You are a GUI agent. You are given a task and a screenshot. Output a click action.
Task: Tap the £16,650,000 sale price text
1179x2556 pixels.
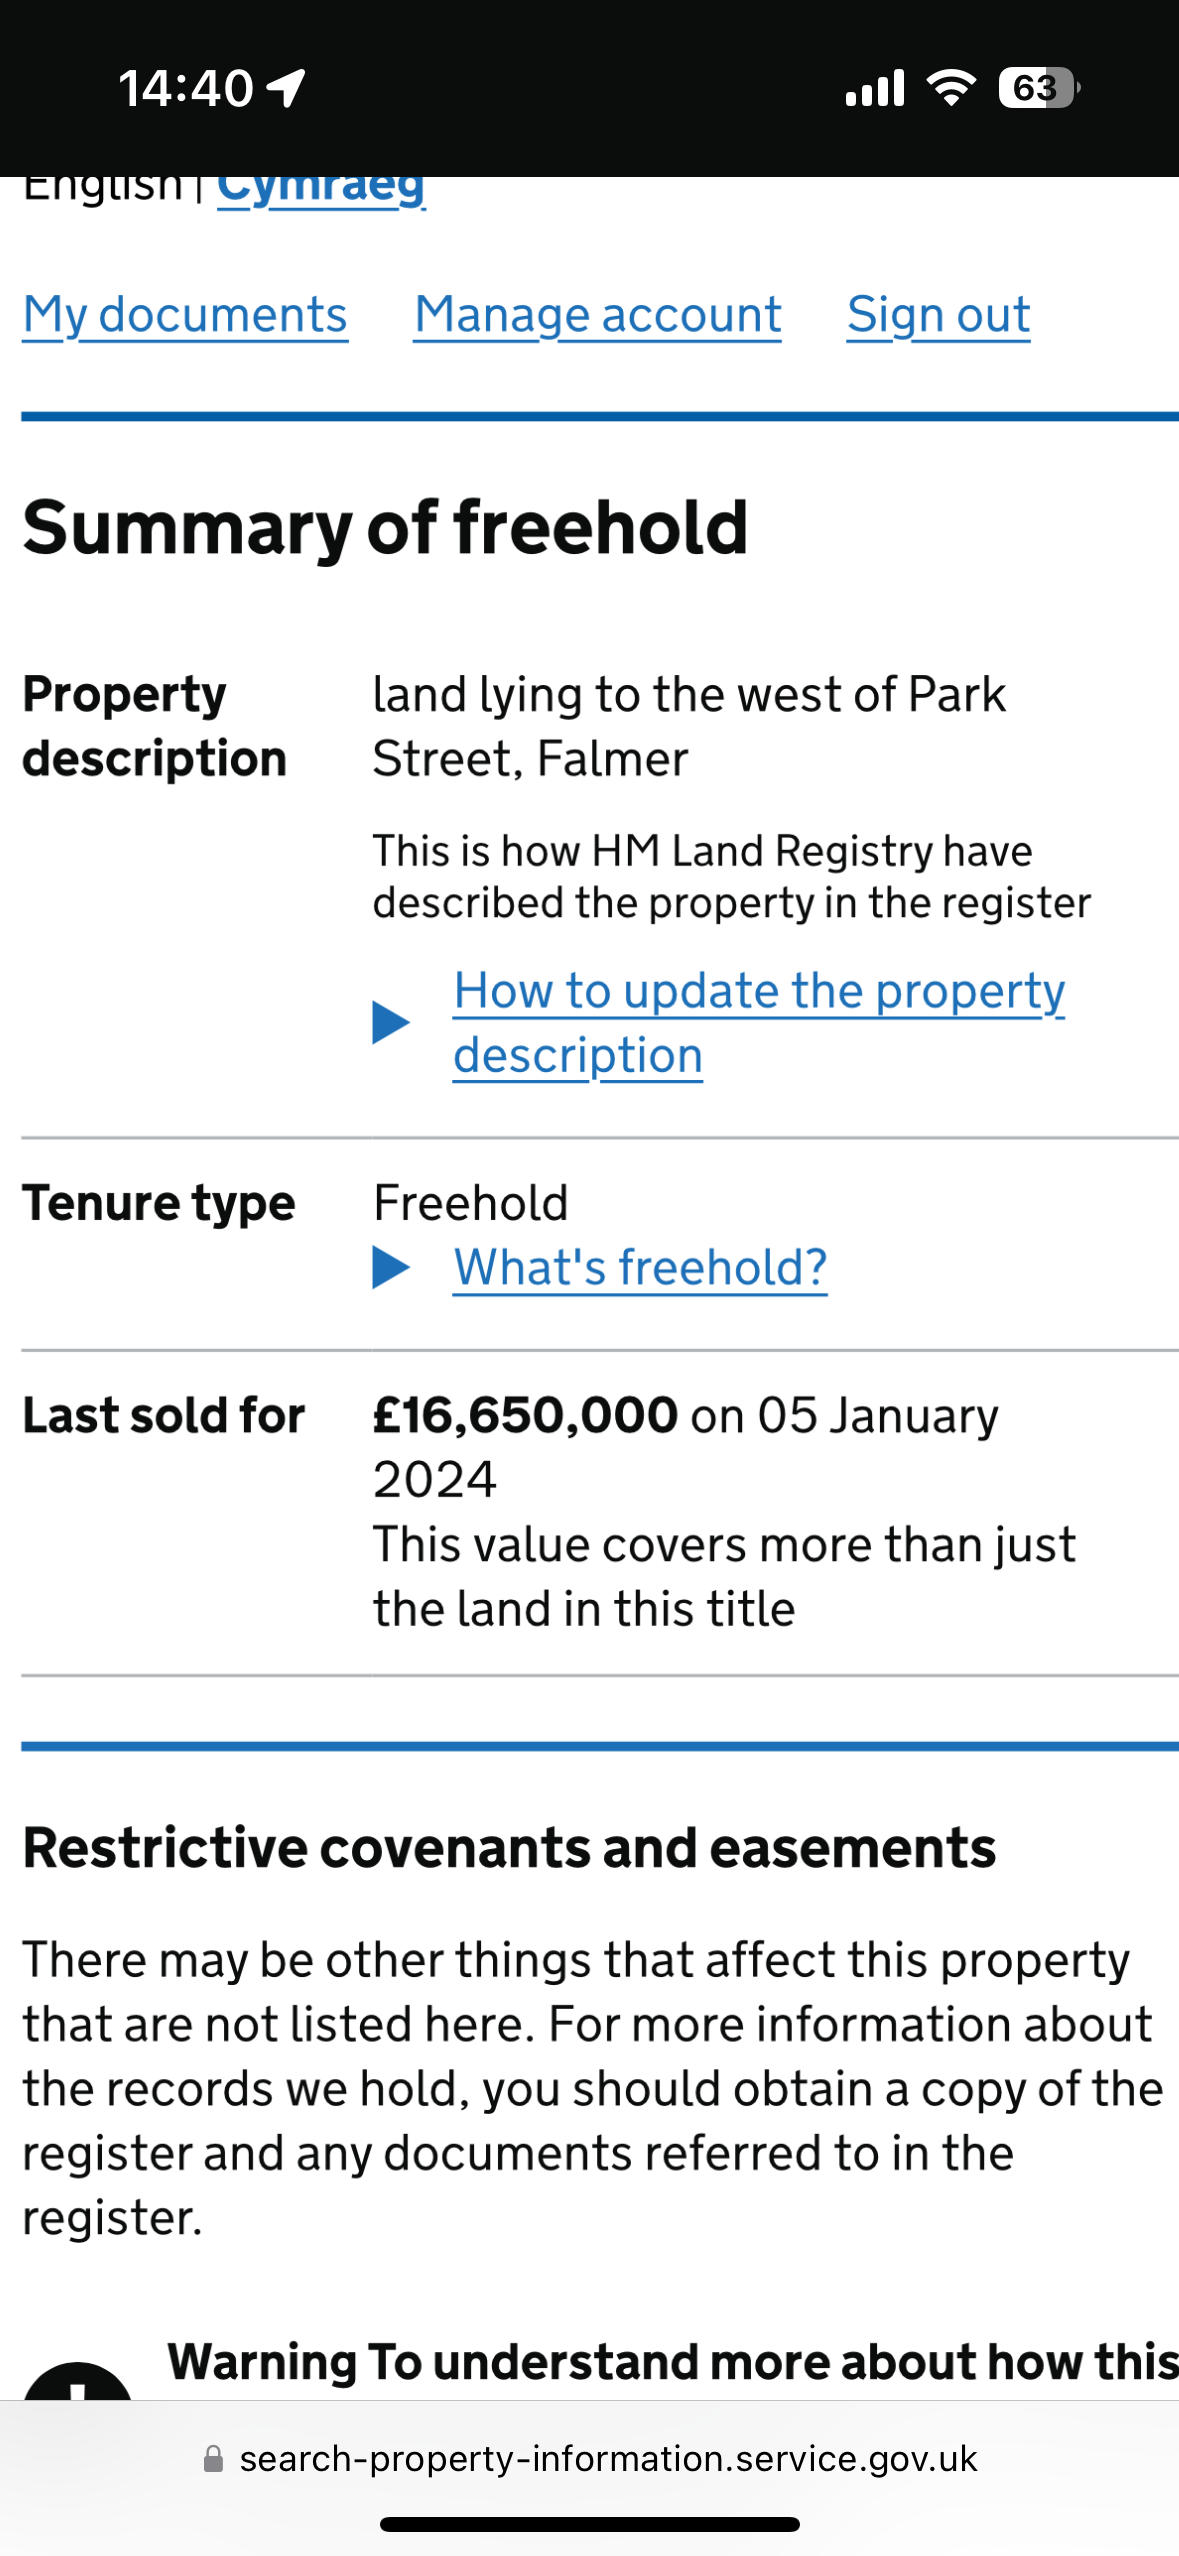point(525,1415)
